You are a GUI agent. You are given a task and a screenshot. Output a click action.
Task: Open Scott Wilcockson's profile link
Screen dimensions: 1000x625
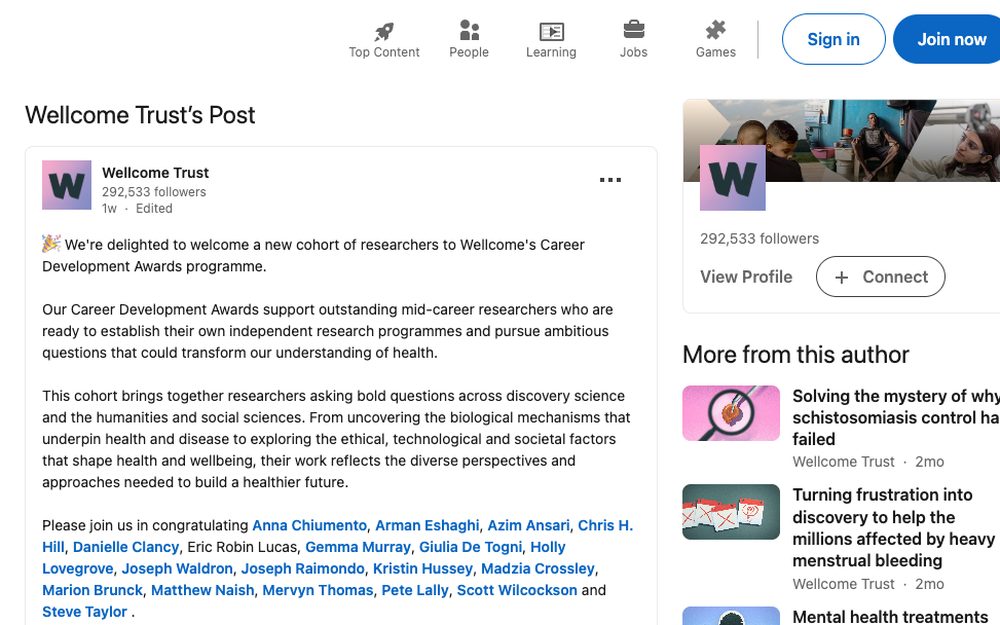(517, 591)
